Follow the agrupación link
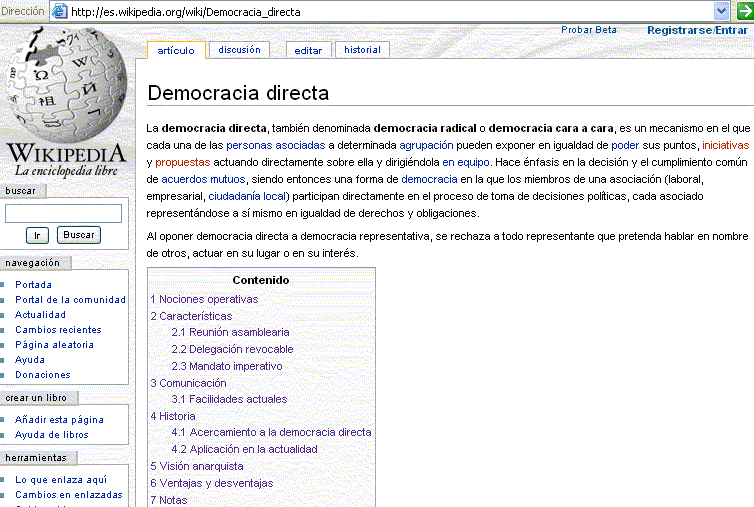Image resolution: width=754 pixels, height=507 pixels. point(426,145)
